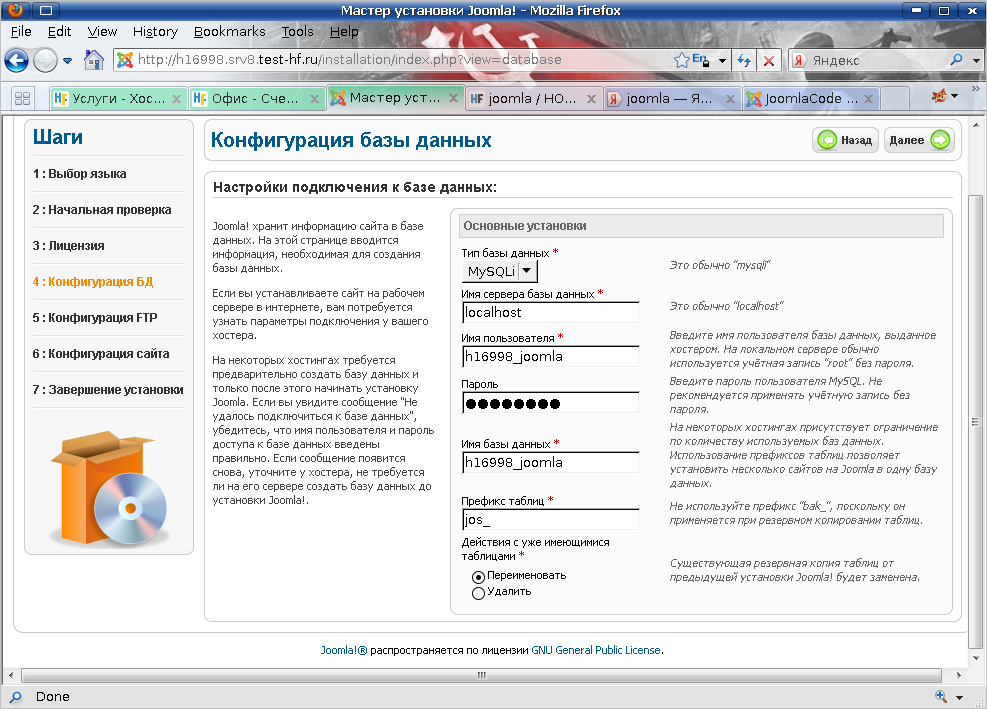Click the 'Имя пользователя' username field
987x709 pixels.
(x=550, y=357)
